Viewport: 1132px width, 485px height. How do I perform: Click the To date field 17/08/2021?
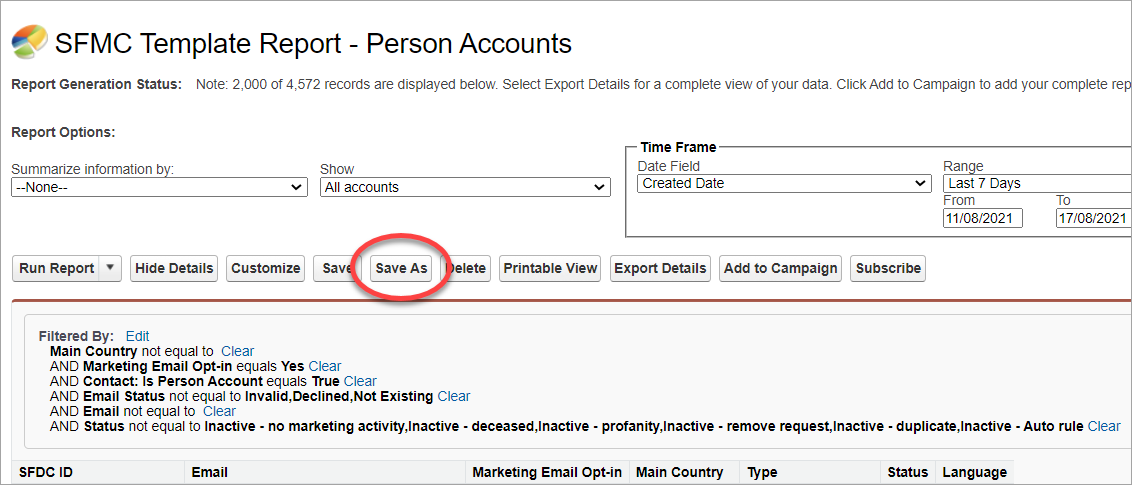1094,218
